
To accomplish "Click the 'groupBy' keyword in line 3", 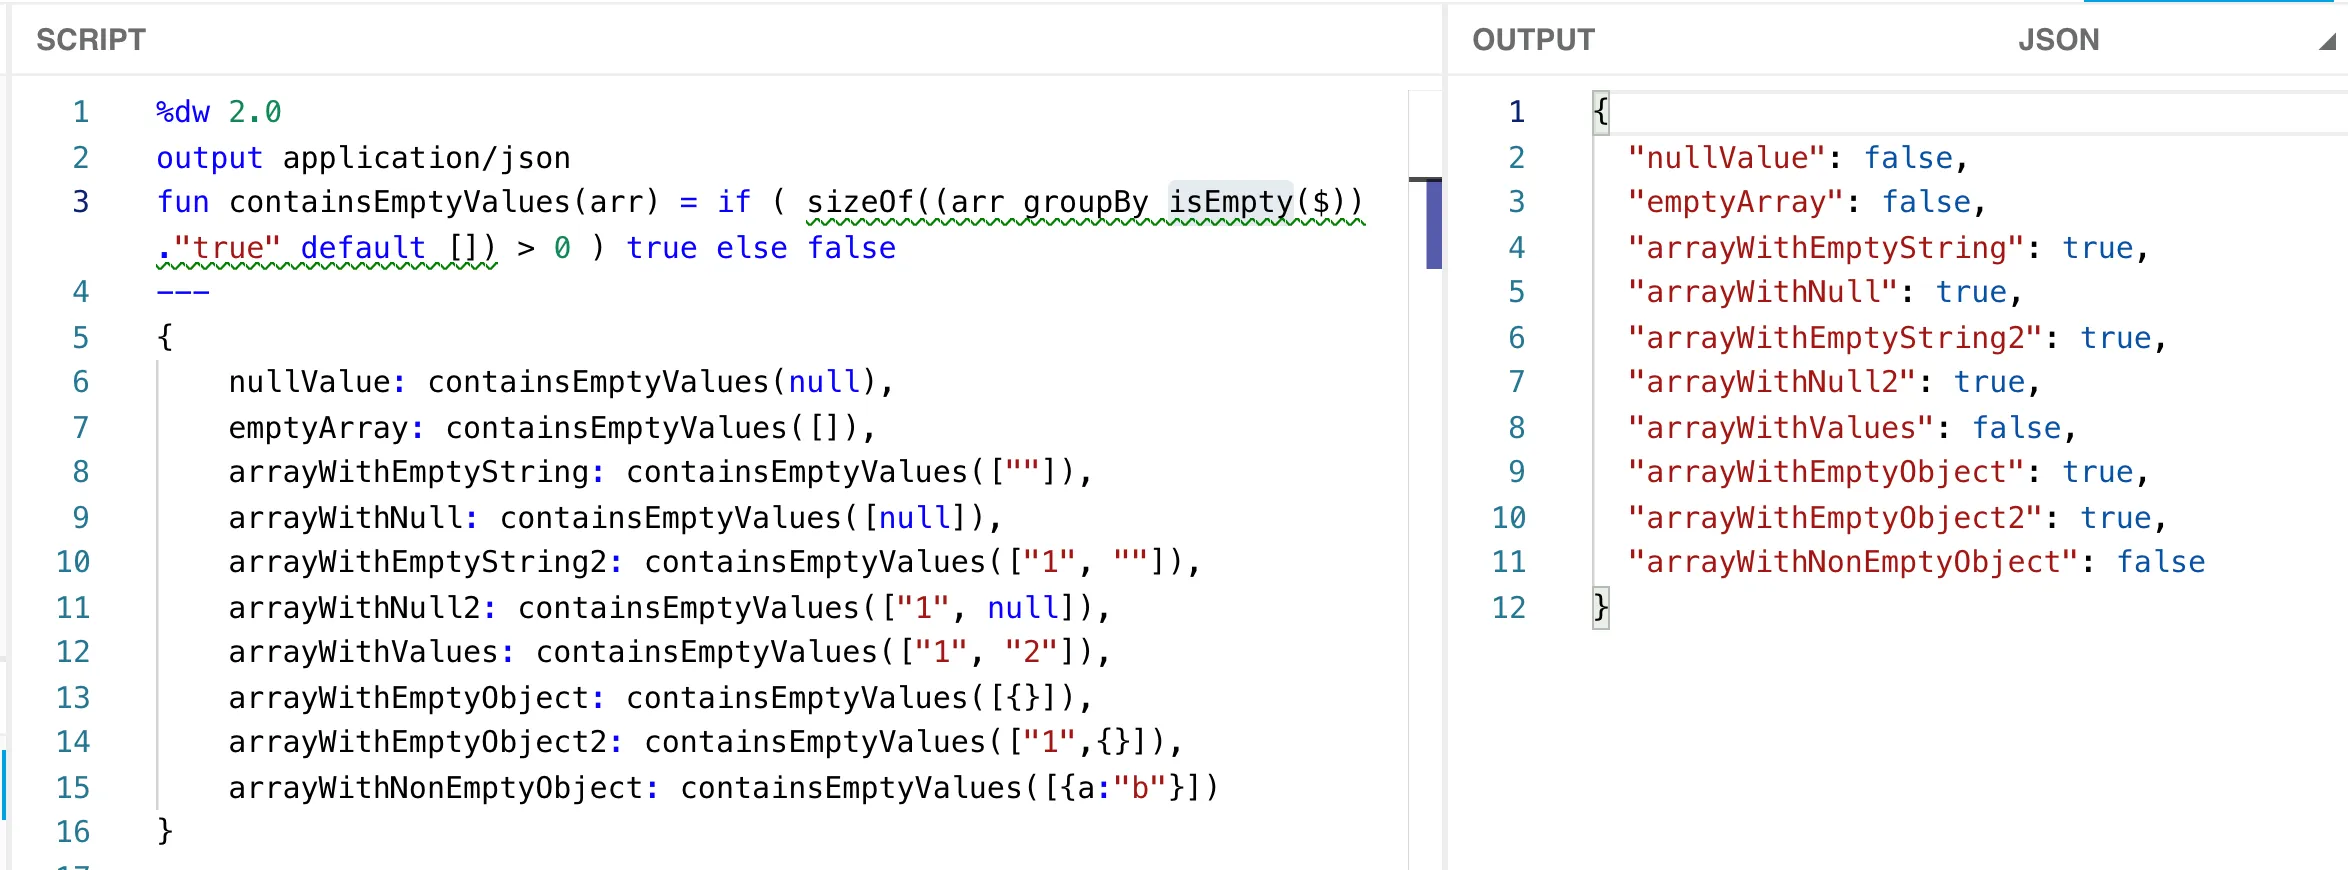I will tap(1085, 202).
